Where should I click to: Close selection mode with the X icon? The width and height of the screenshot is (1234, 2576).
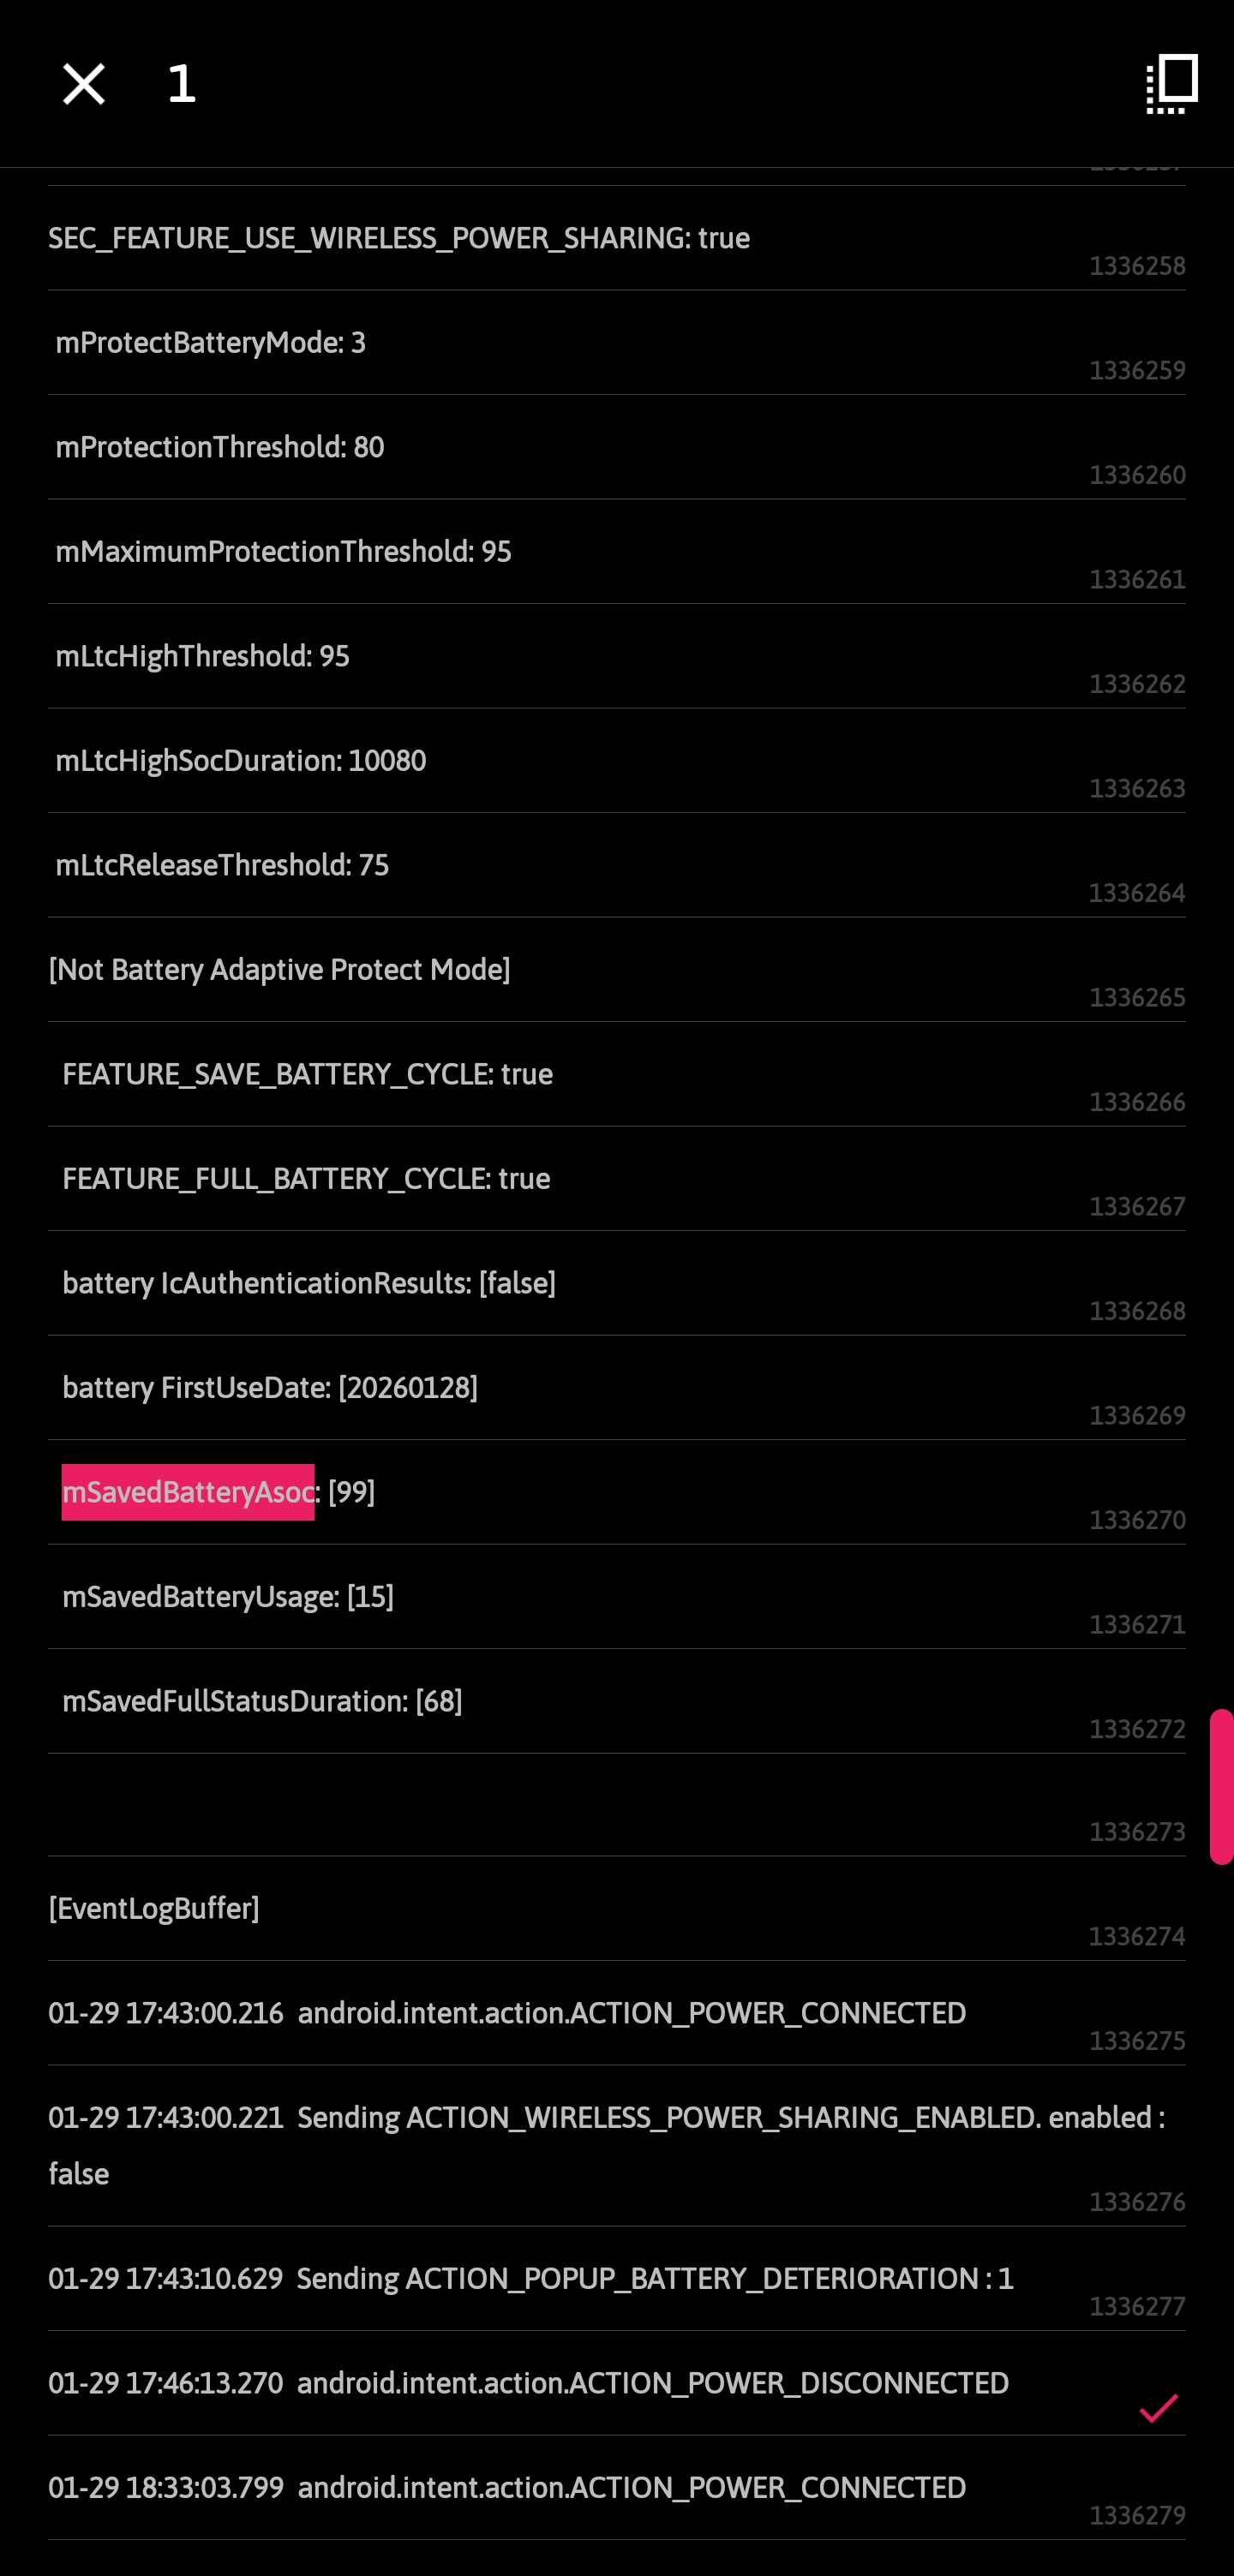click(84, 84)
